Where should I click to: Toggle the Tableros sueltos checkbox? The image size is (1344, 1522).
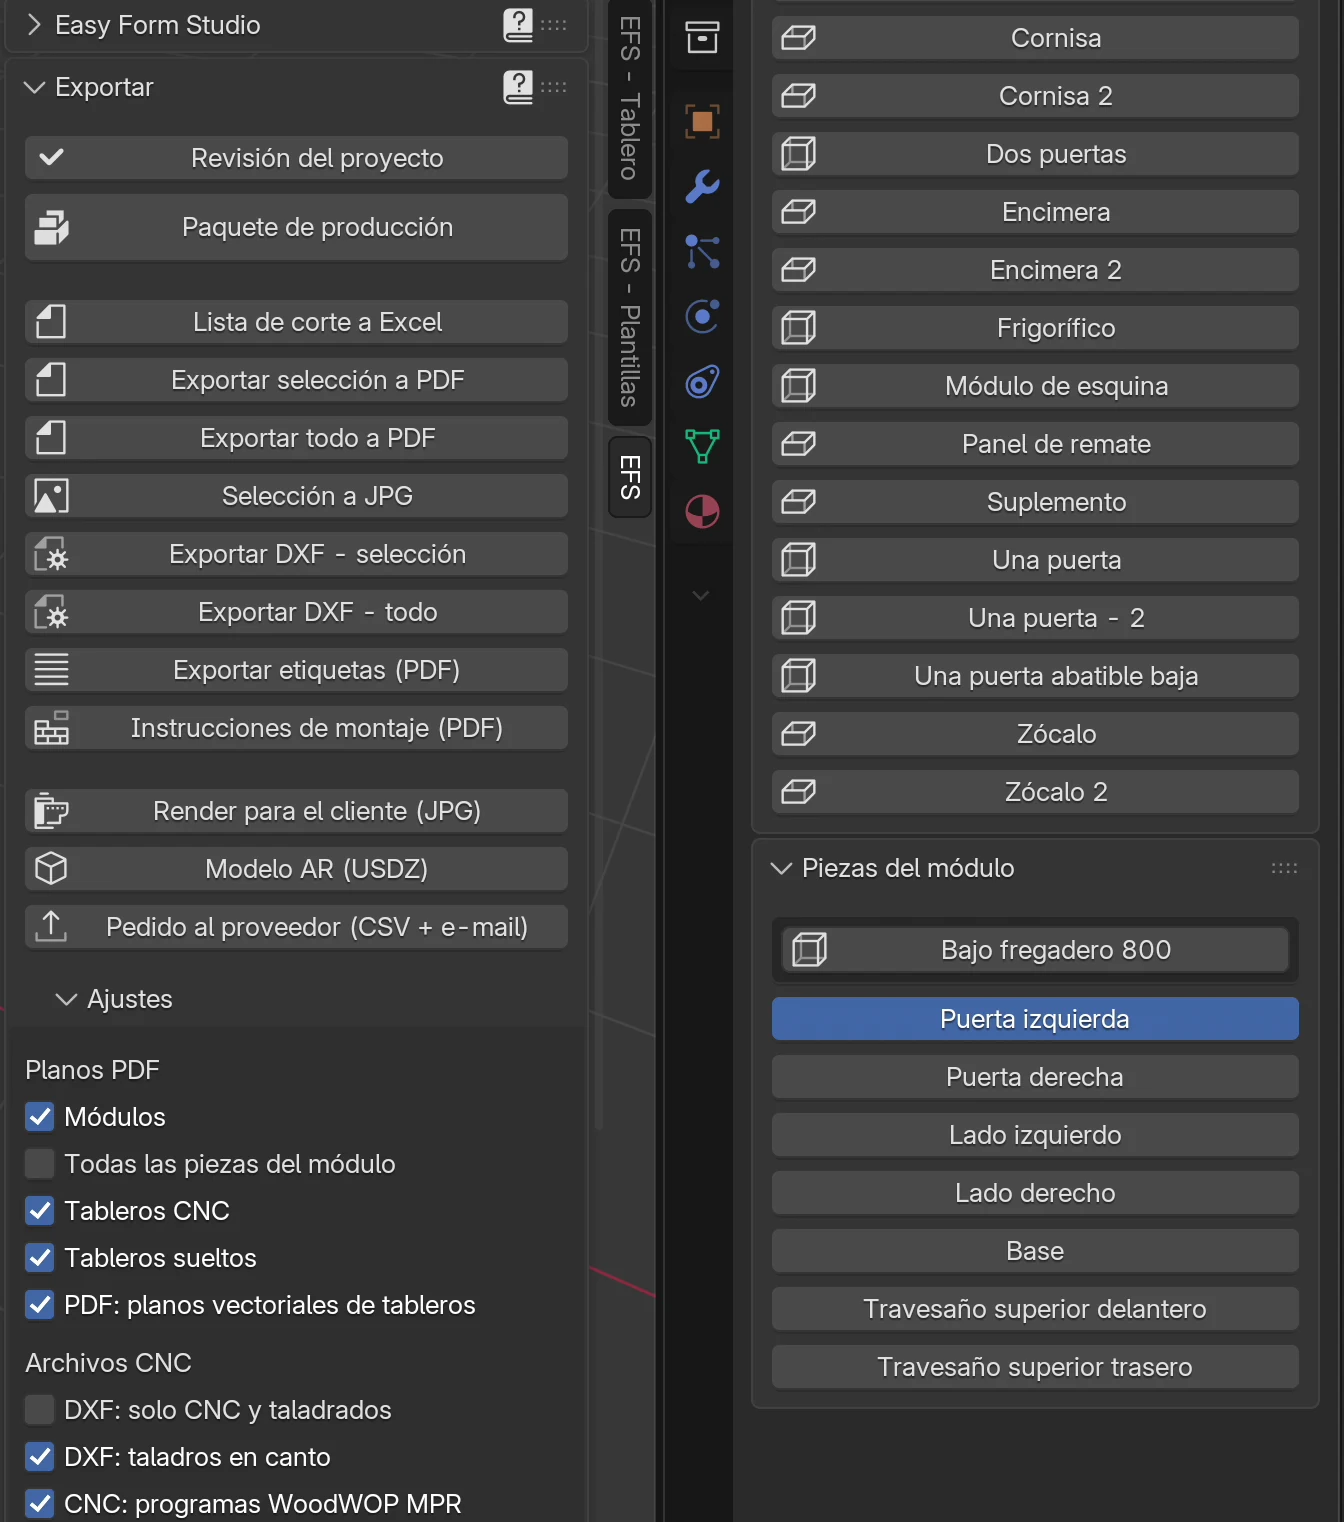[40, 1258]
